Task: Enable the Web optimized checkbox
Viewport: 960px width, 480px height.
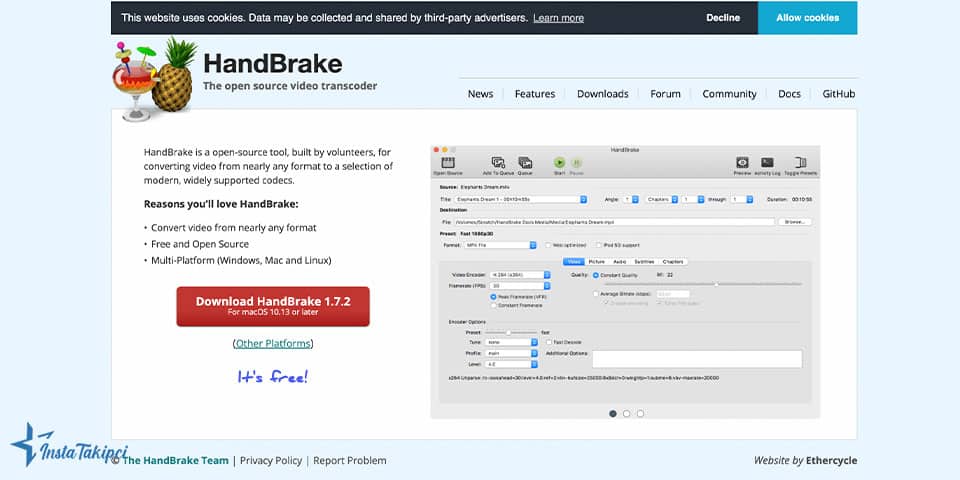Action: 549,245
